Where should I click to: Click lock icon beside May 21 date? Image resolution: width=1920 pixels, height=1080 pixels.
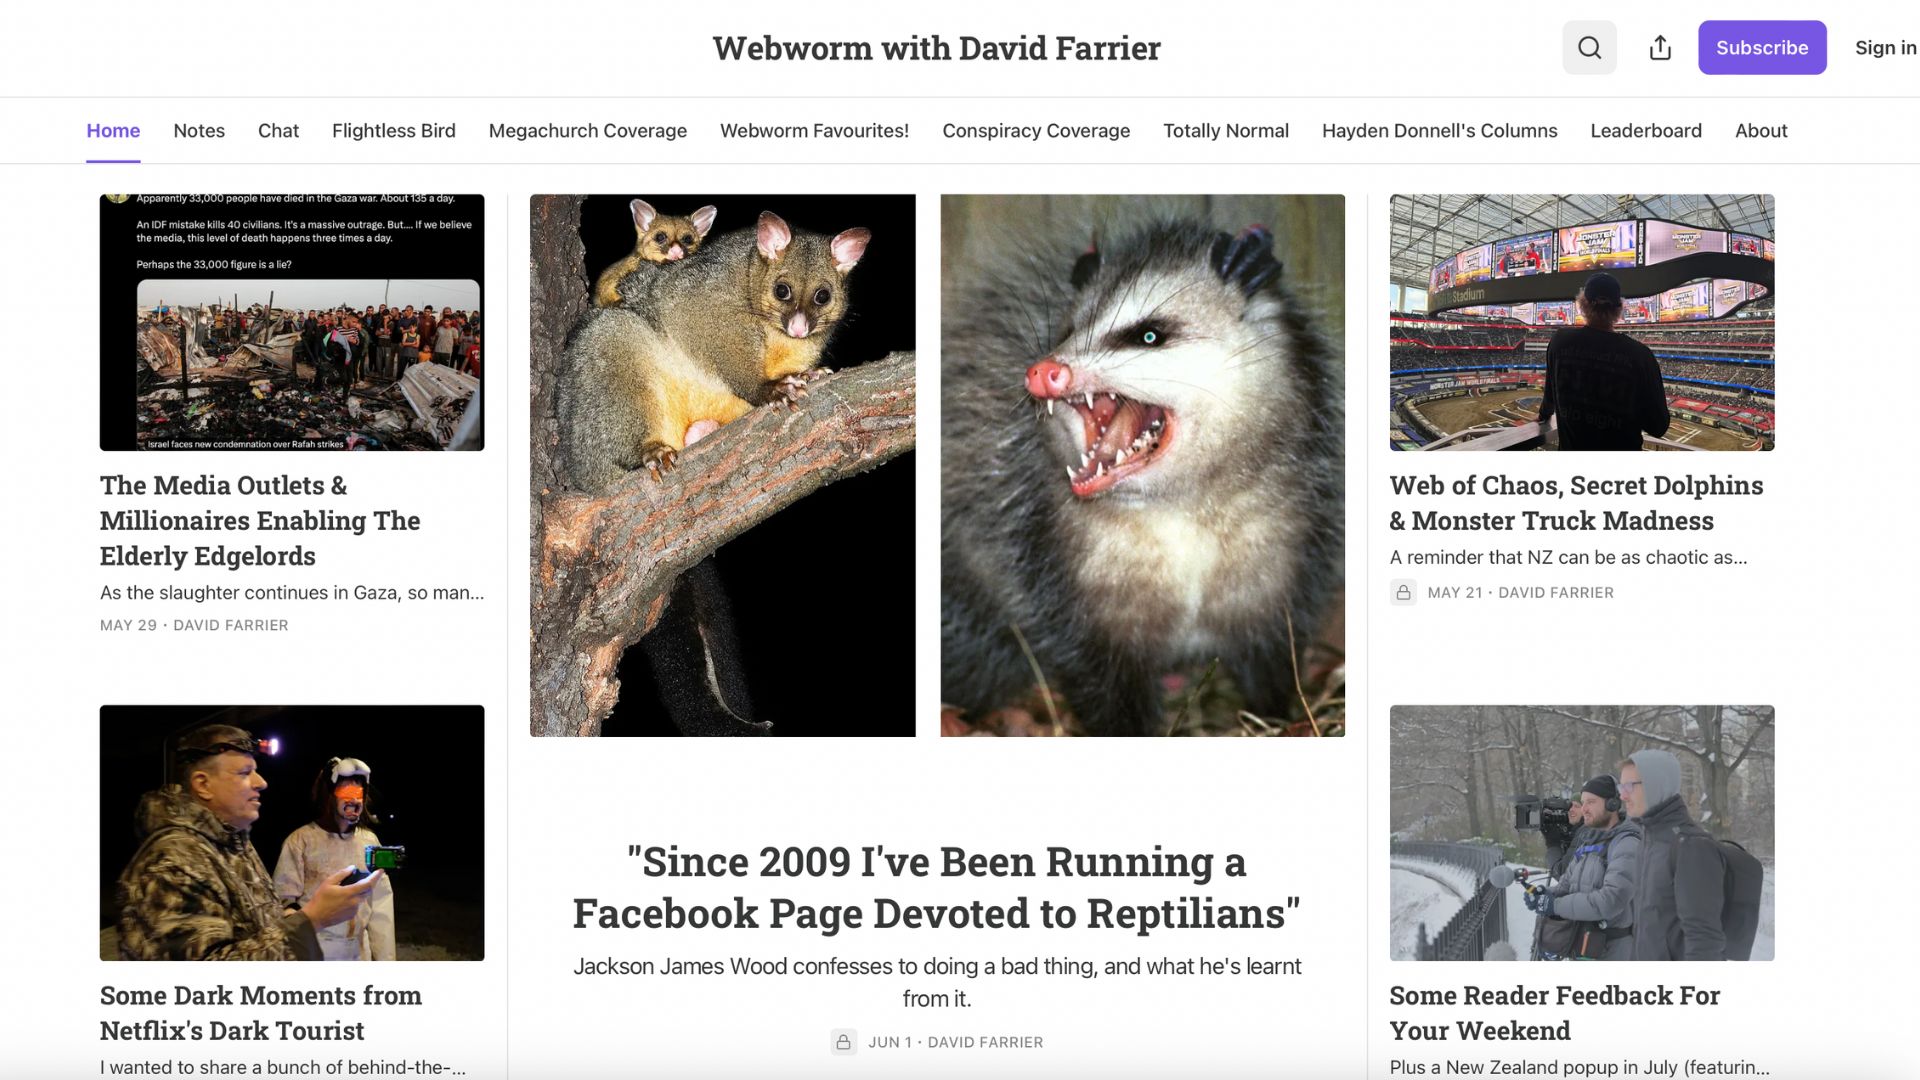point(1403,592)
